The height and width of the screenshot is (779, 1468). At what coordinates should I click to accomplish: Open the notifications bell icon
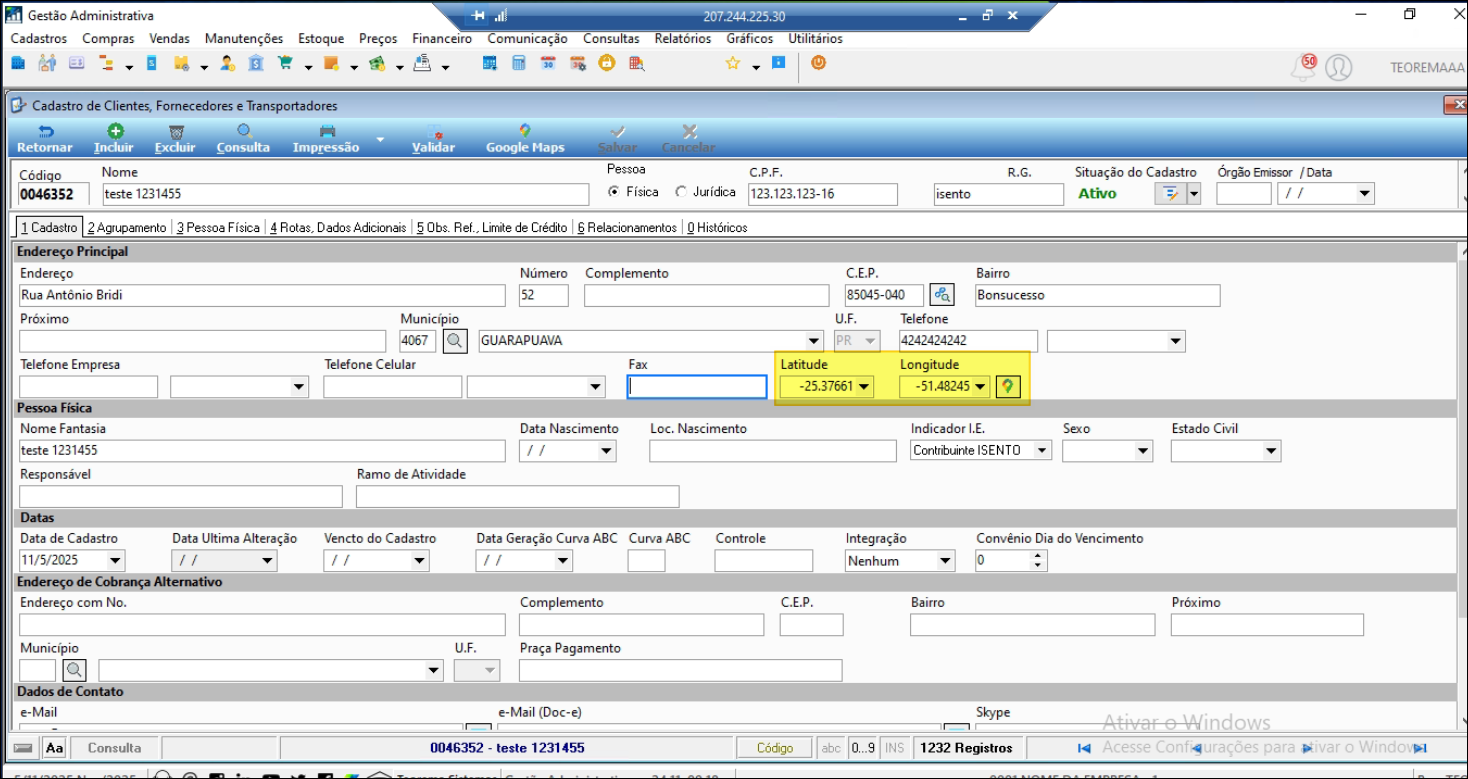[x=1303, y=67]
